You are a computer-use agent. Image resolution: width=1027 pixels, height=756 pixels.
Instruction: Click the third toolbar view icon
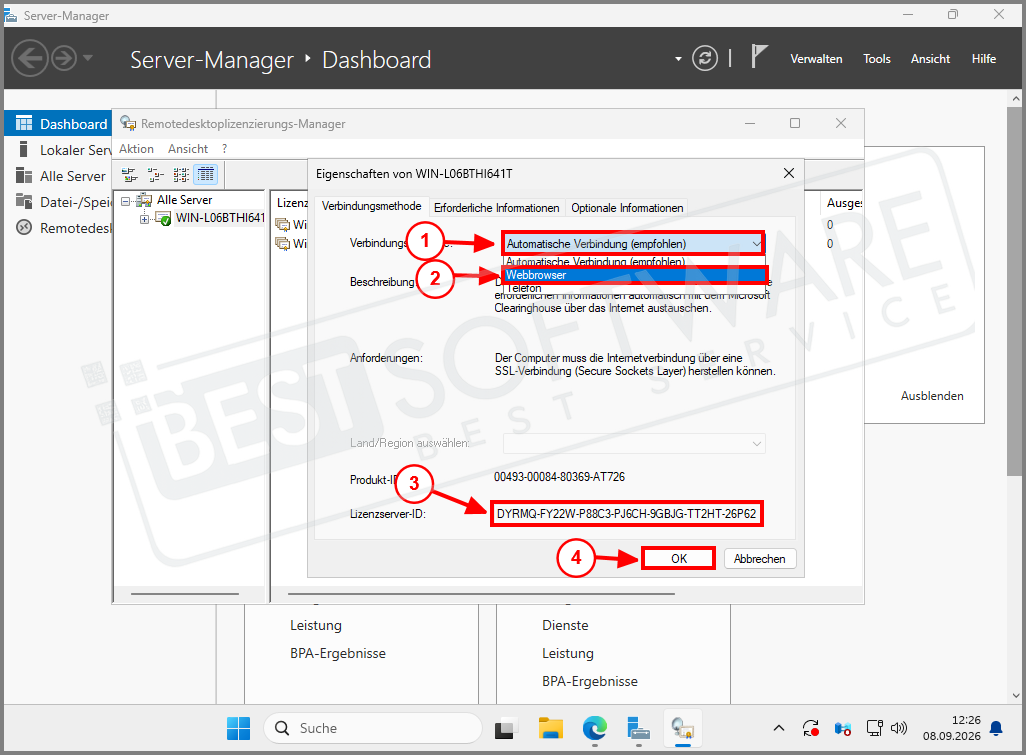(x=181, y=174)
